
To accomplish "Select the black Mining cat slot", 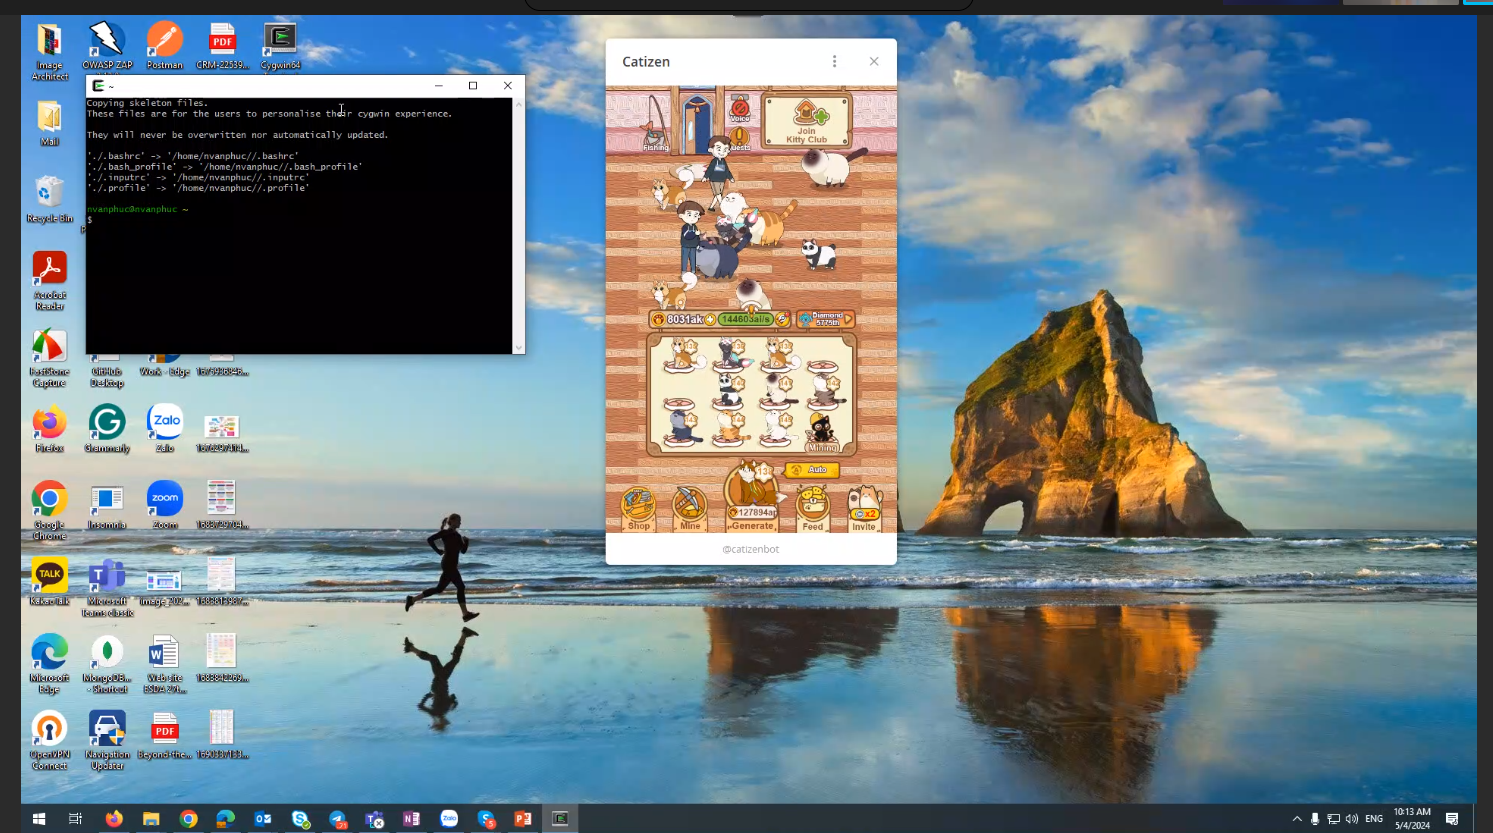I will coord(823,431).
